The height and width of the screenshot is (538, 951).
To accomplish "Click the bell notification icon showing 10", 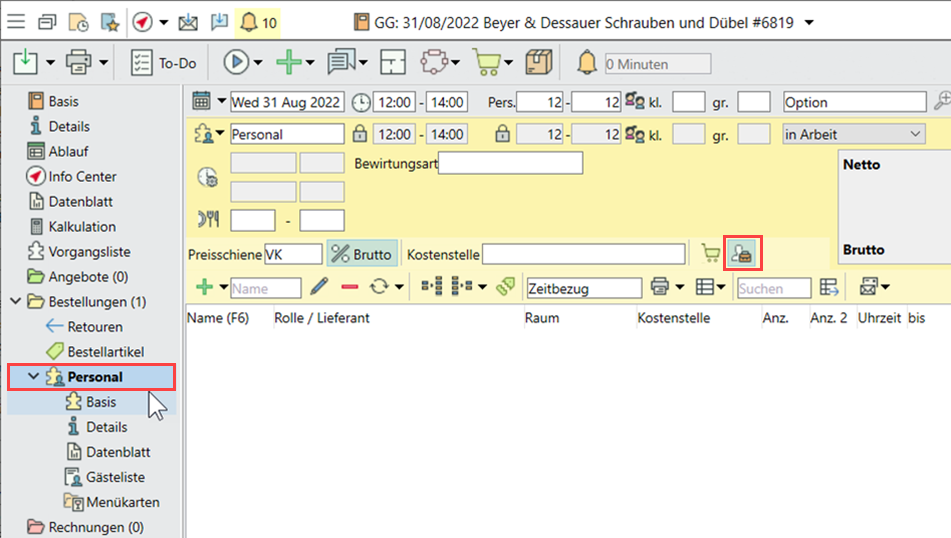I will pyautogui.click(x=257, y=22).
